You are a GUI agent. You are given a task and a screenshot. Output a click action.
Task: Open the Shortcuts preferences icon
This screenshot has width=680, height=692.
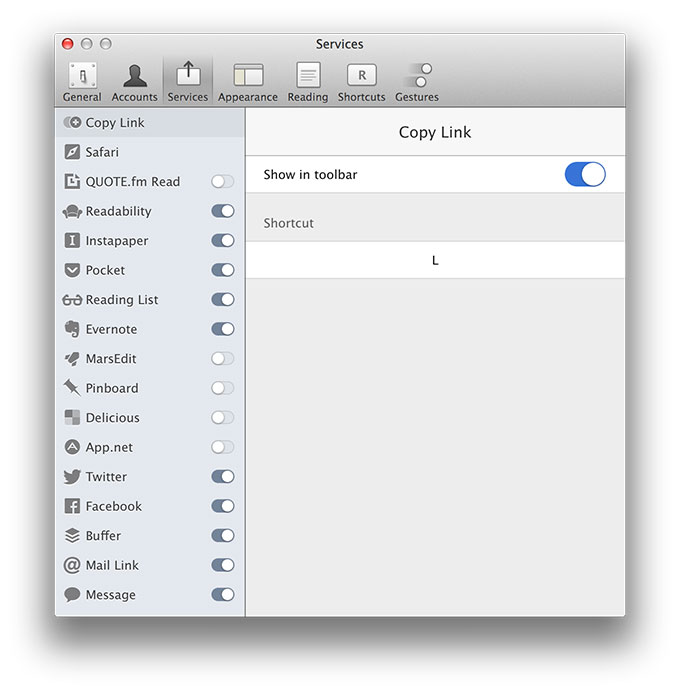pyautogui.click(x=361, y=75)
